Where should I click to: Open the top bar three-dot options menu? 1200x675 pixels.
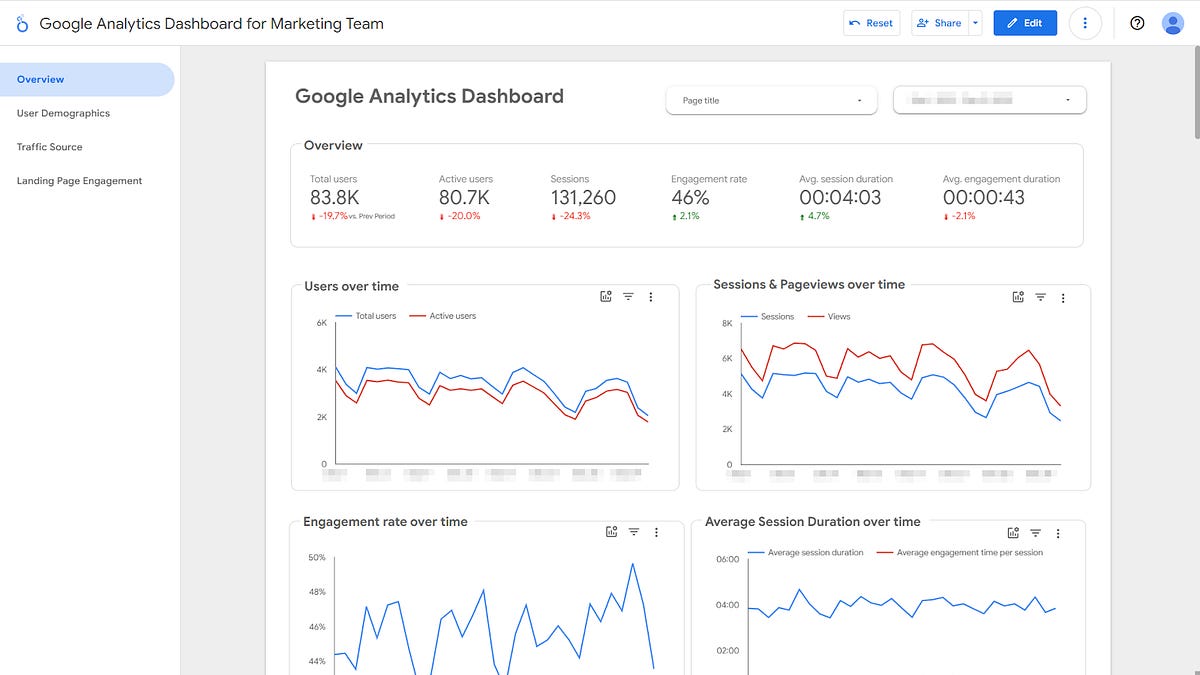pos(1085,23)
